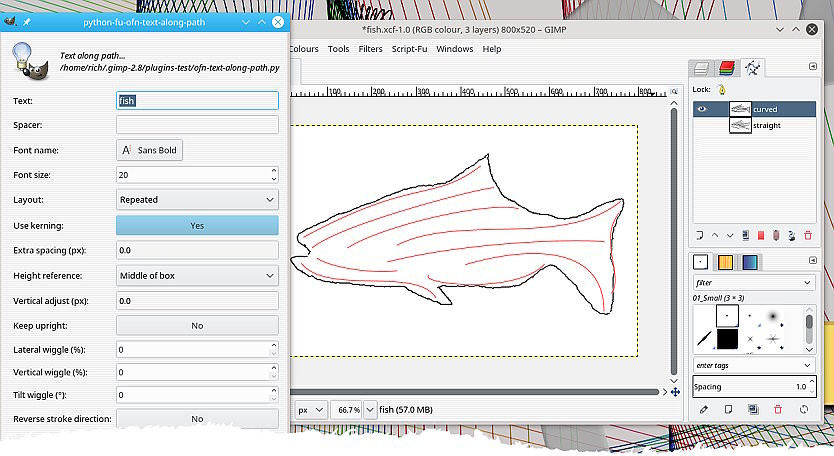Raise the path with the up arrow
834x456 pixels.
click(715, 236)
